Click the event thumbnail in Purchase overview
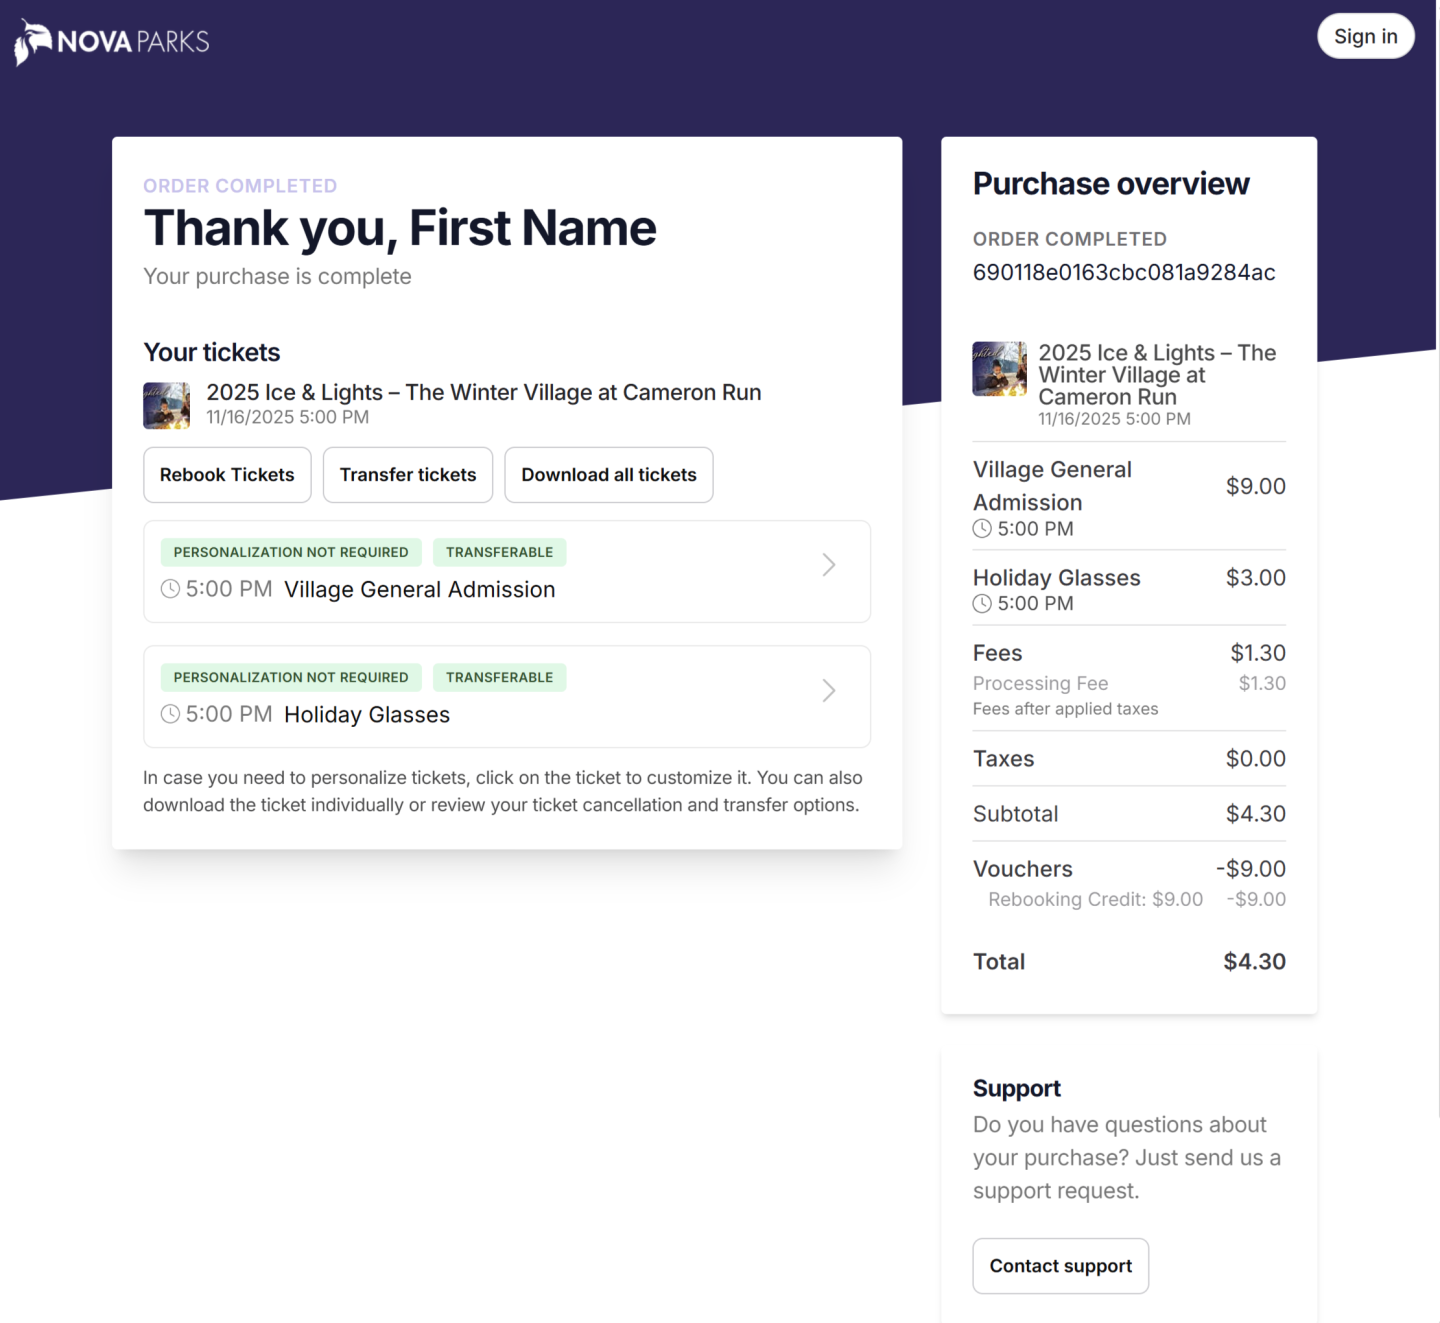Viewport: 1440px width, 1323px height. (999, 368)
